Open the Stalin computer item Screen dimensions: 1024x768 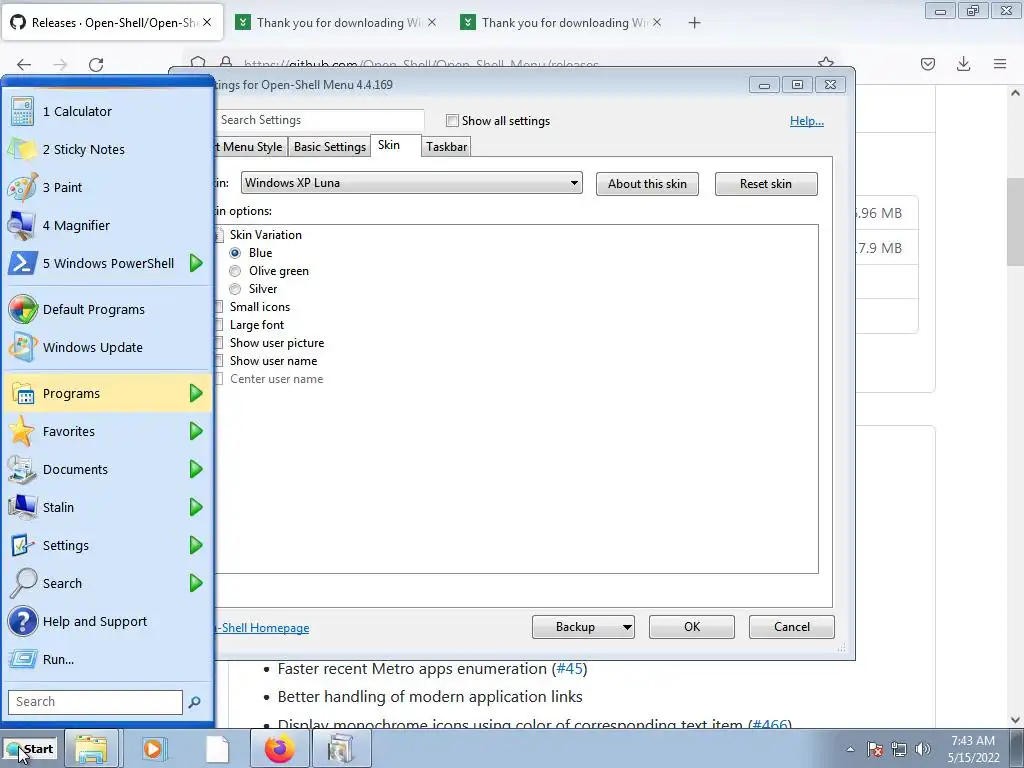point(108,507)
